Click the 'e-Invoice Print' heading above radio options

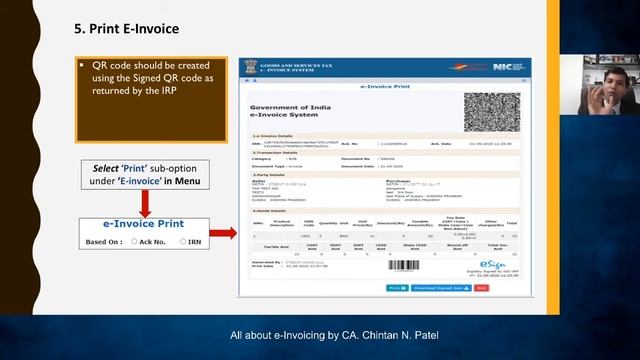click(x=144, y=224)
